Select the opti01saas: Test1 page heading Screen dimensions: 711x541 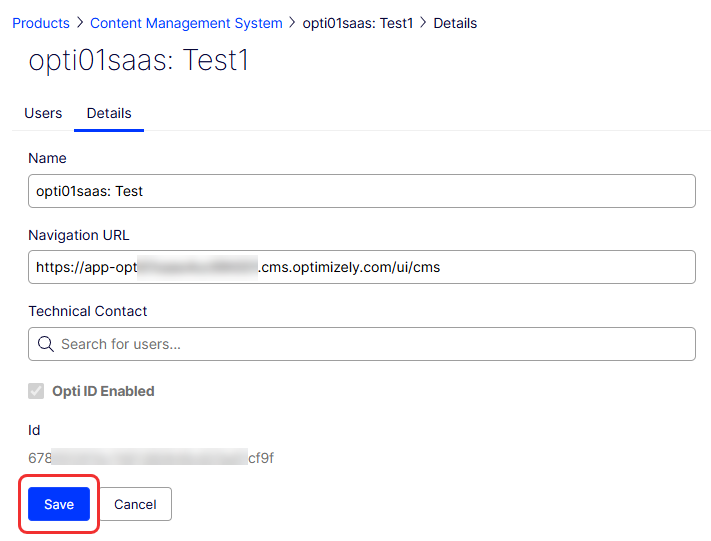[x=139, y=60]
